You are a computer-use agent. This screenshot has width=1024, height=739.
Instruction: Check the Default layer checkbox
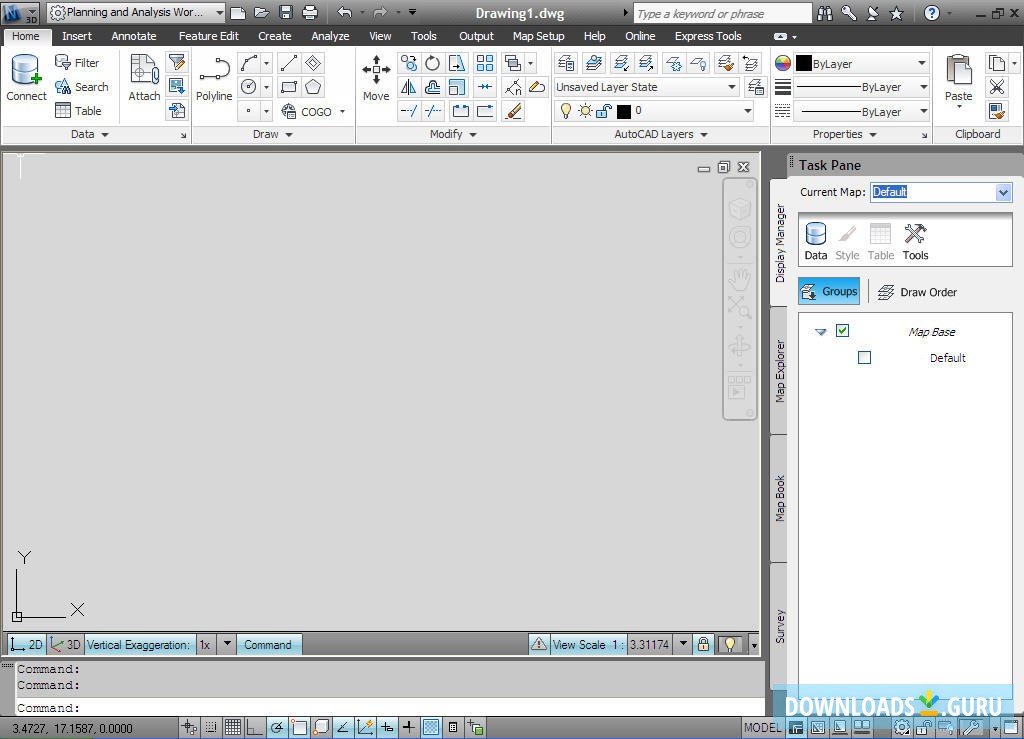864,357
